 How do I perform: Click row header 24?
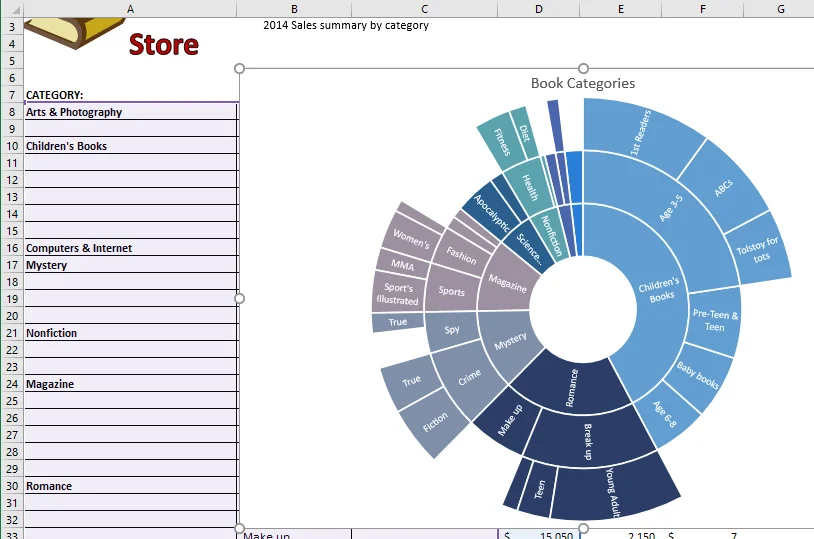click(12, 384)
